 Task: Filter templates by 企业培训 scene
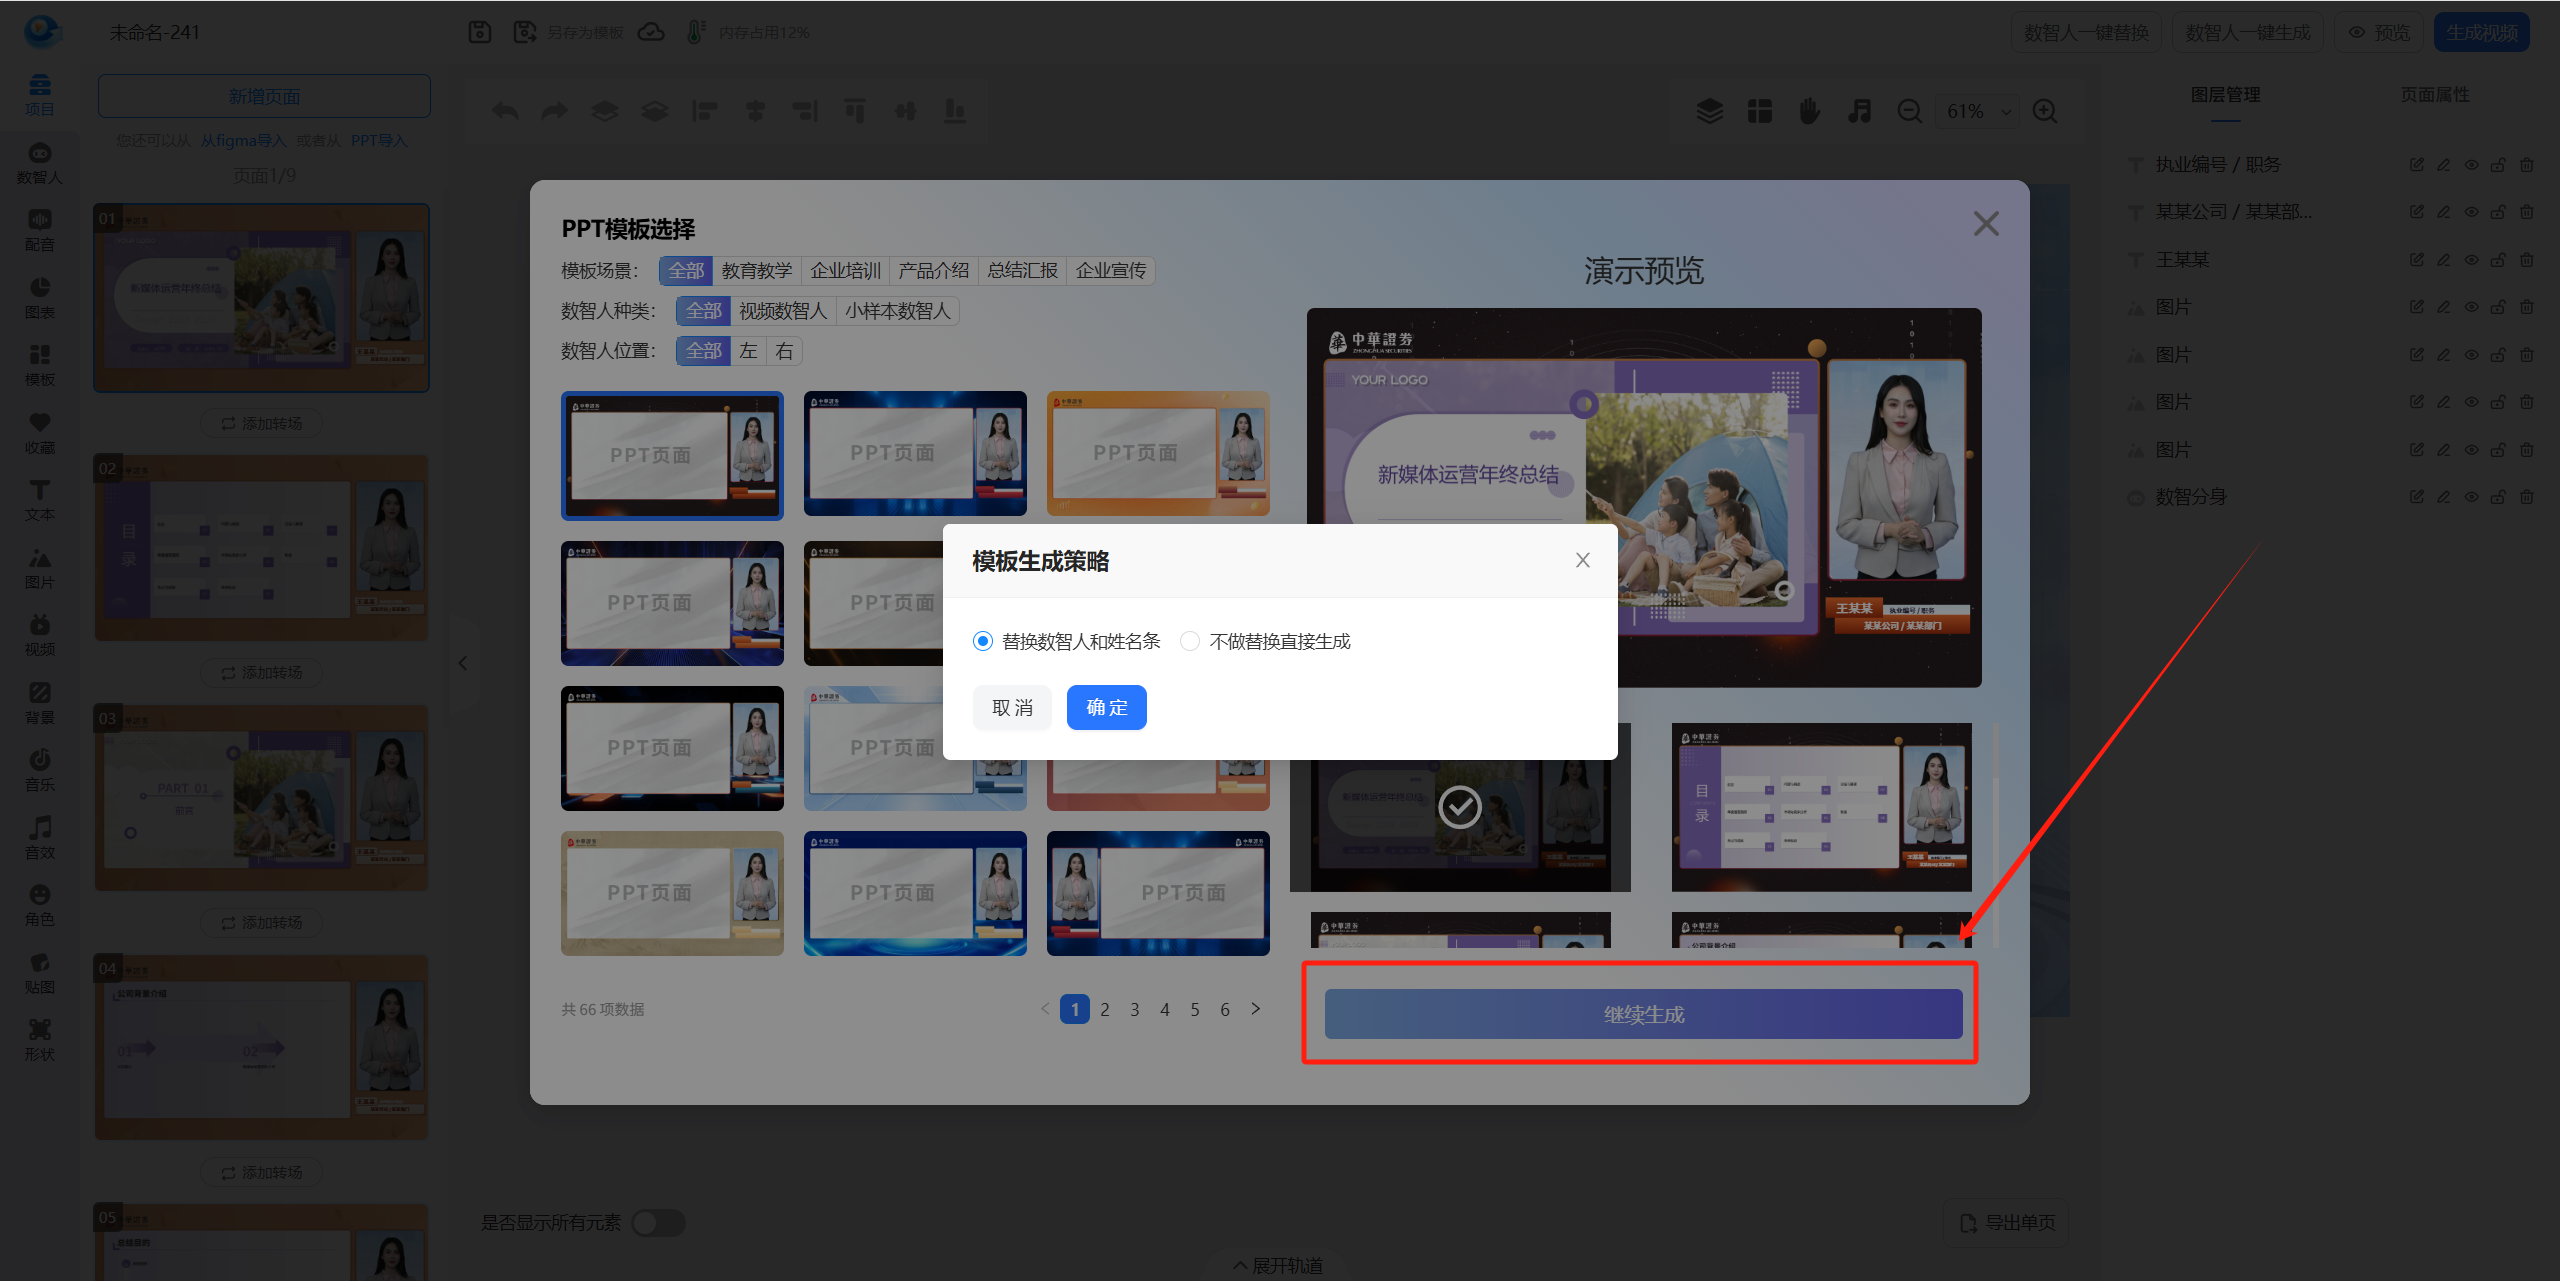tap(845, 271)
